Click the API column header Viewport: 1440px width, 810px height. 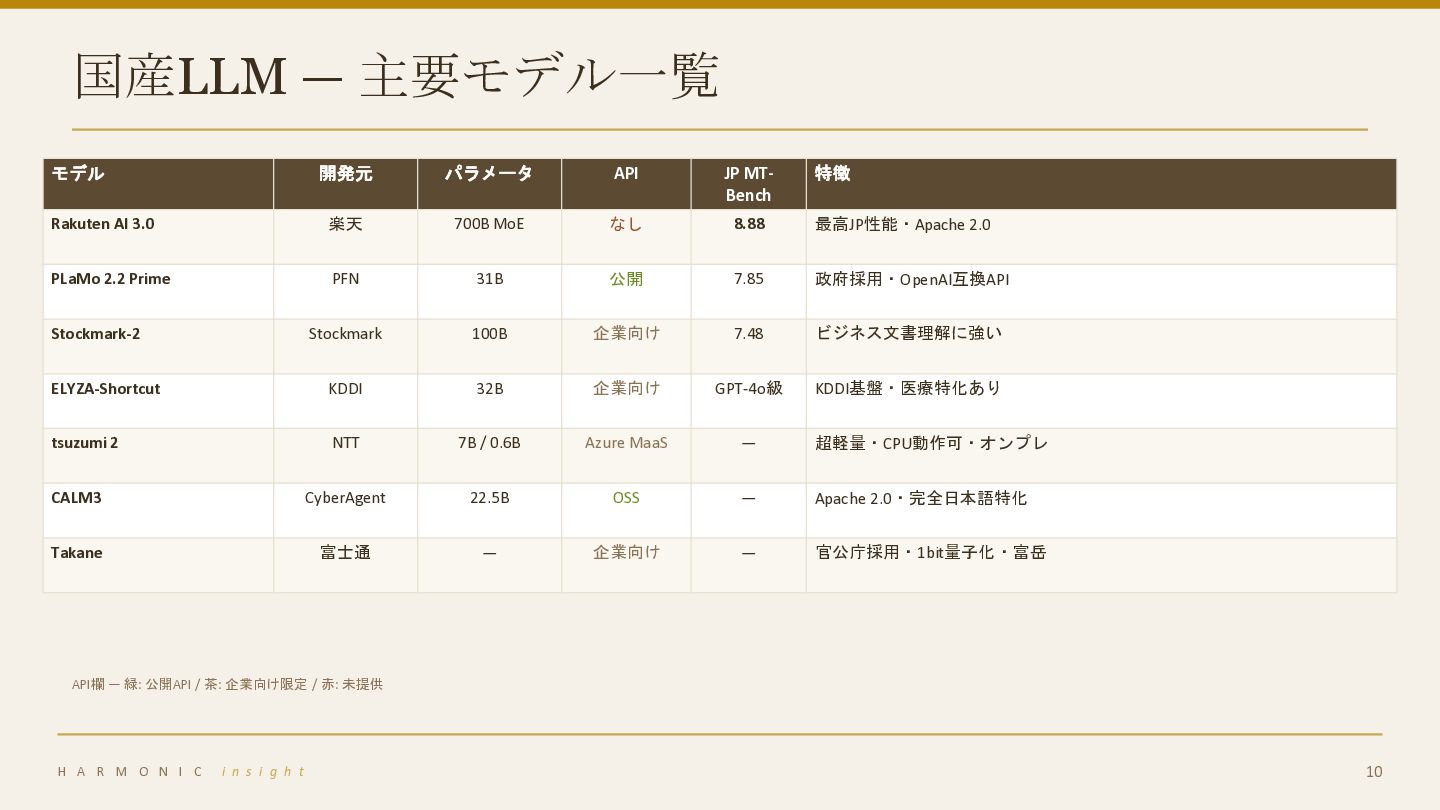(x=626, y=184)
